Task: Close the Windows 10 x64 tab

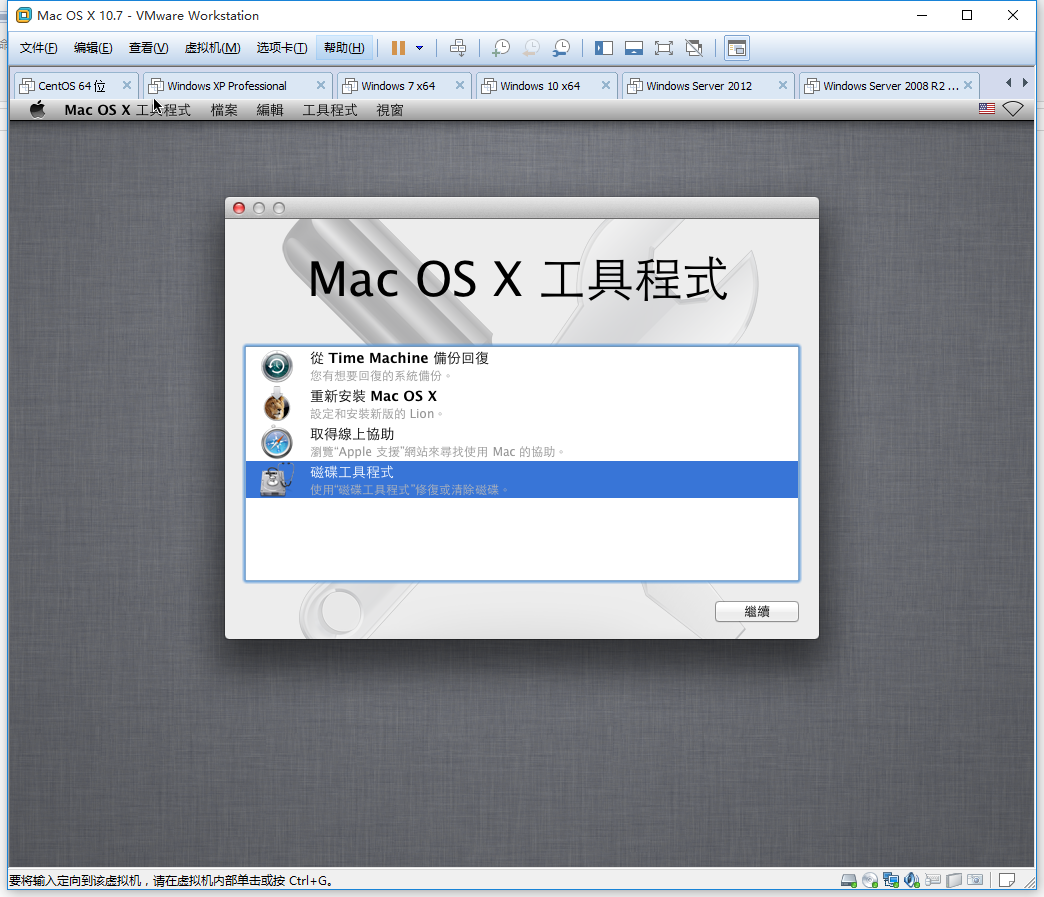Action: click(x=606, y=85)
